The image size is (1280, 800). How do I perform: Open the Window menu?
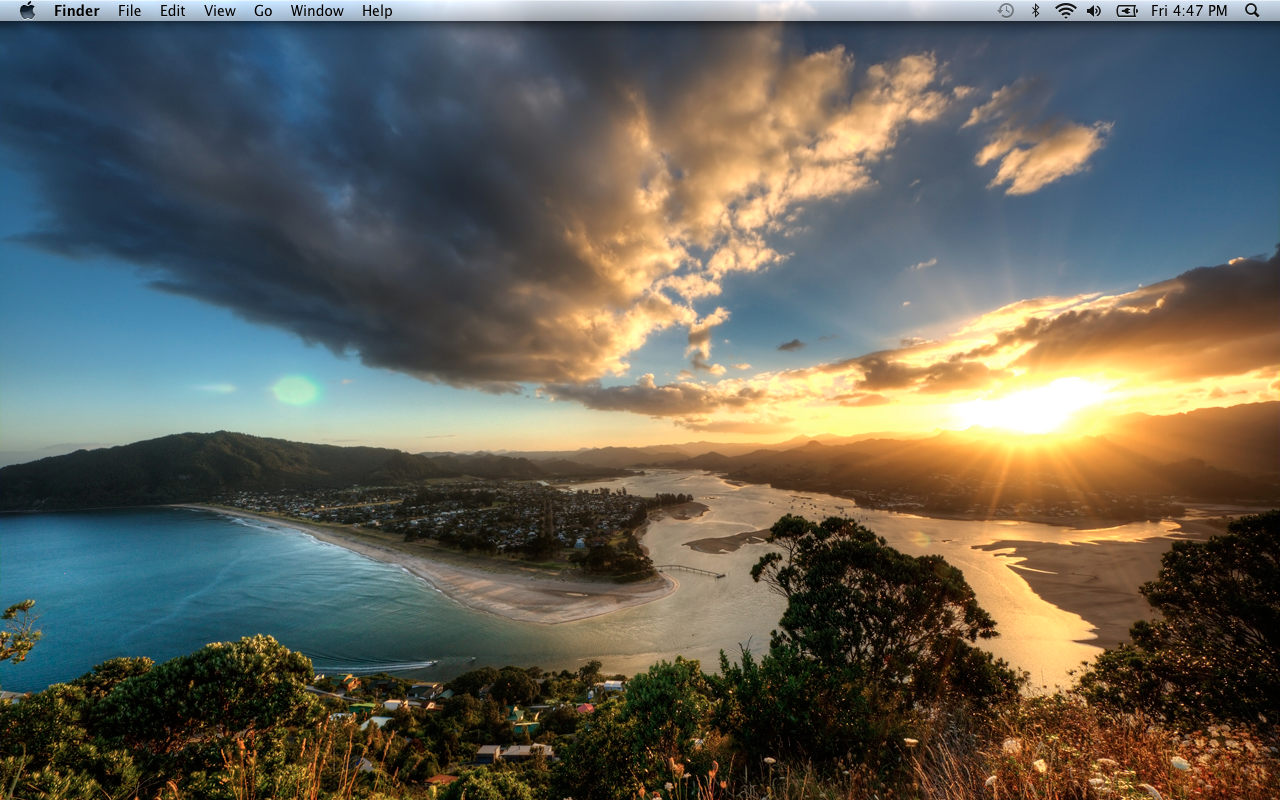(317, 11)
